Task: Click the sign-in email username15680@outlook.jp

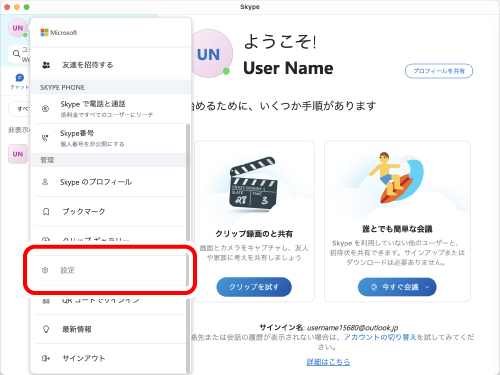Action: [x=353, y=328]
